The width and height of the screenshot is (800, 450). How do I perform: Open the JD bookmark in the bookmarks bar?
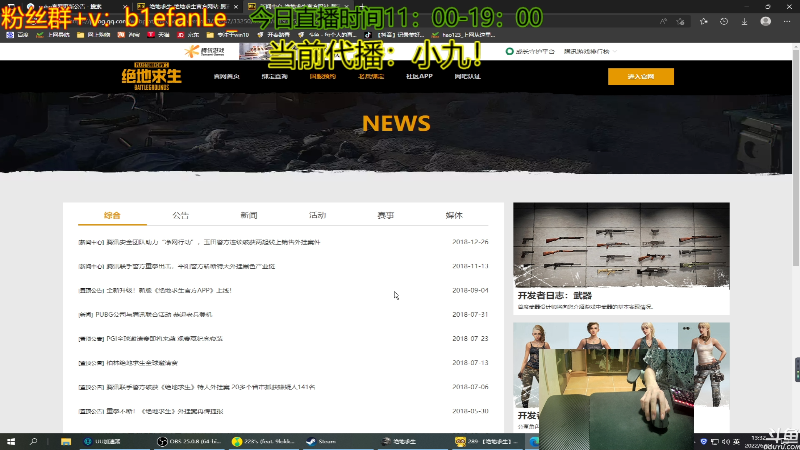click(x=188, y=35)
